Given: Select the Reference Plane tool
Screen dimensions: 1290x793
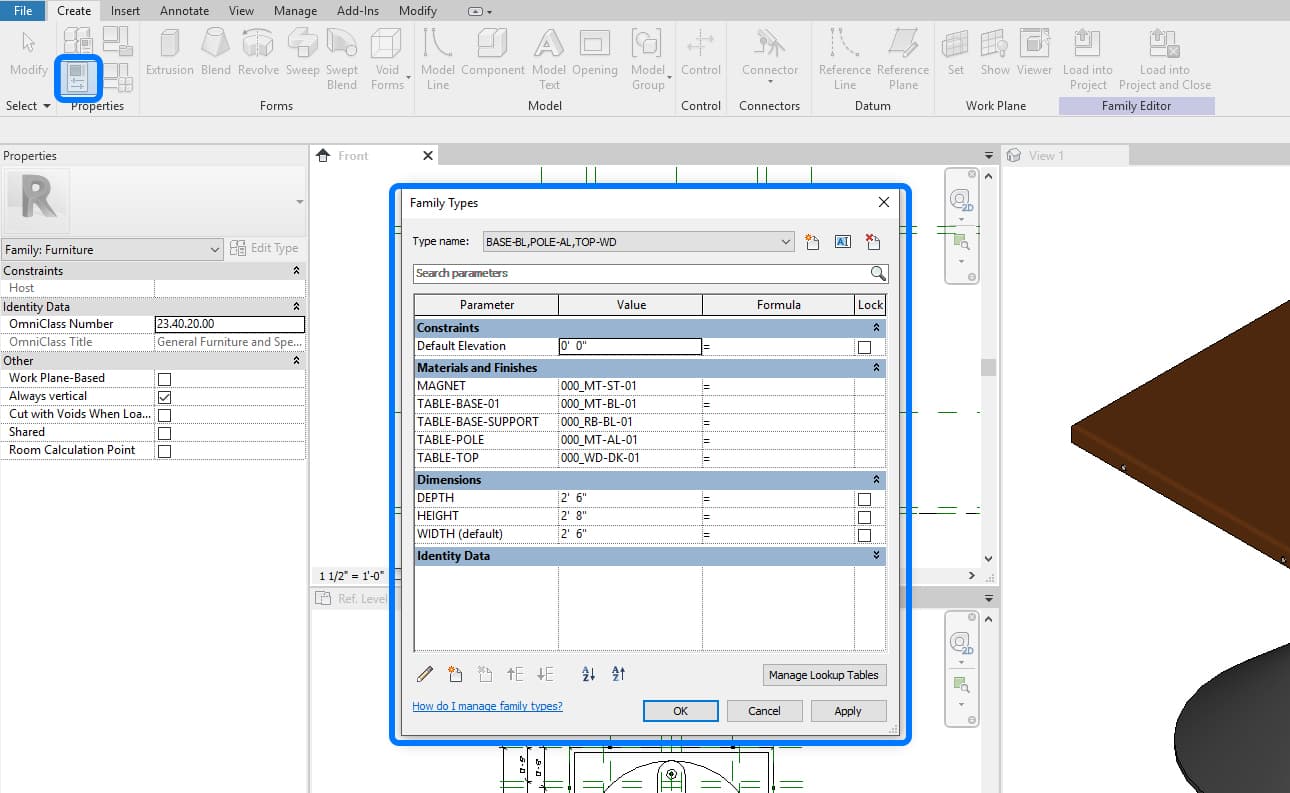Looking at the screenshot, I should tap(903, 55).
